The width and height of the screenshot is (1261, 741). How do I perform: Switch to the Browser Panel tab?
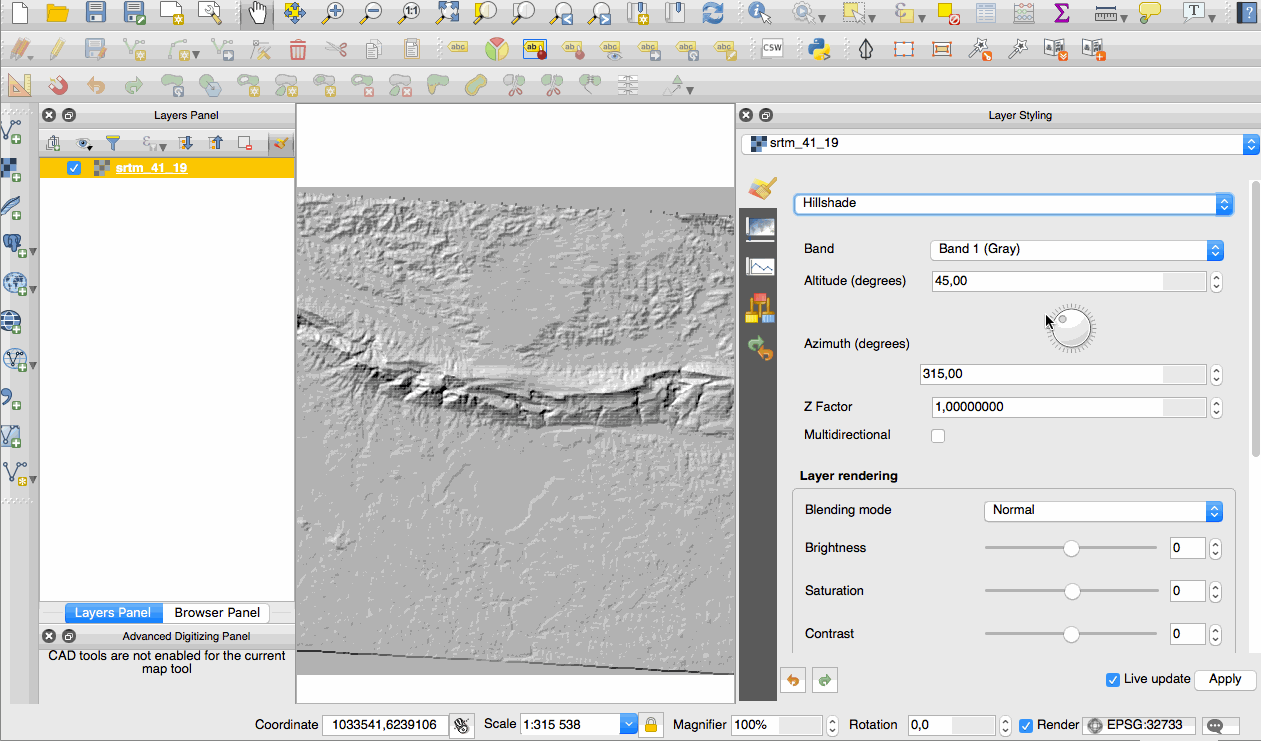[x=217, y=613]
